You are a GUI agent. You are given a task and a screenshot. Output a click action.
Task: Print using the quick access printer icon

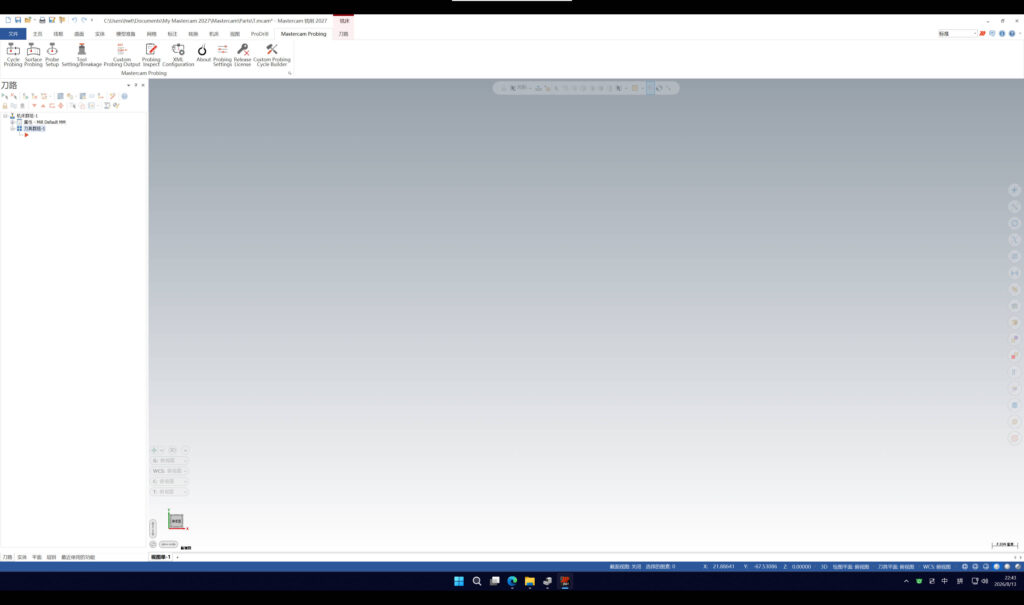[42, 20]
